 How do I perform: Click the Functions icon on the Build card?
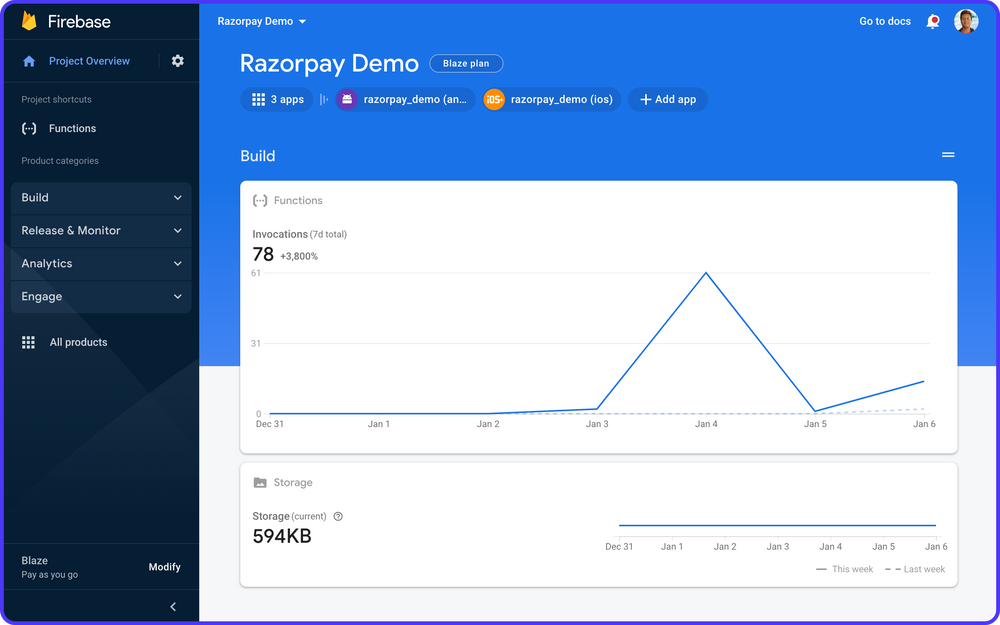coord(258,200)
